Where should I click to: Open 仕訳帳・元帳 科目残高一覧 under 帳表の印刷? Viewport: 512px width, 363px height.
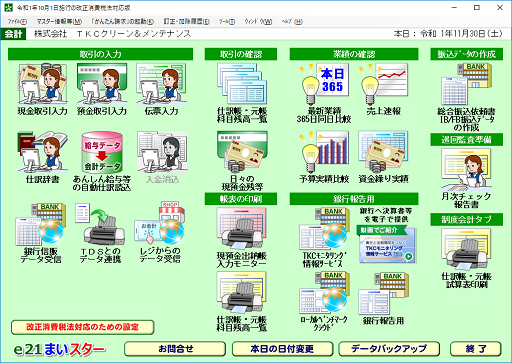pos(242,302)
